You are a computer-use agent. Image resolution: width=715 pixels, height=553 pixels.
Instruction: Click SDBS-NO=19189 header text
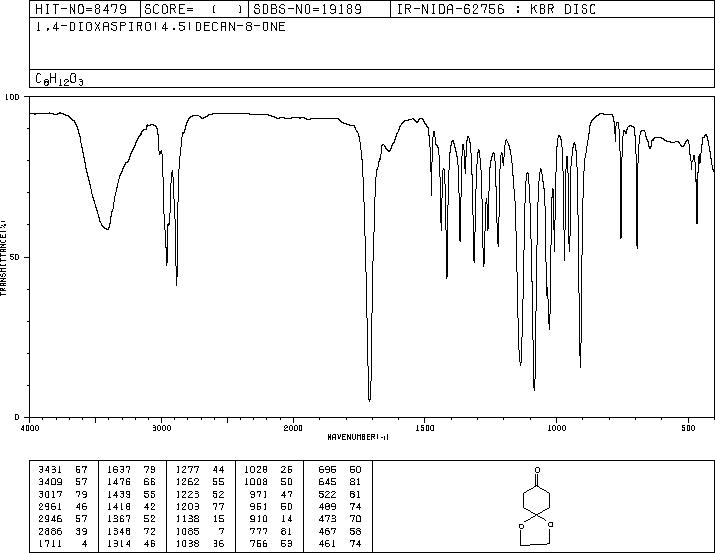pyautogui.click(x=308, y=9)
